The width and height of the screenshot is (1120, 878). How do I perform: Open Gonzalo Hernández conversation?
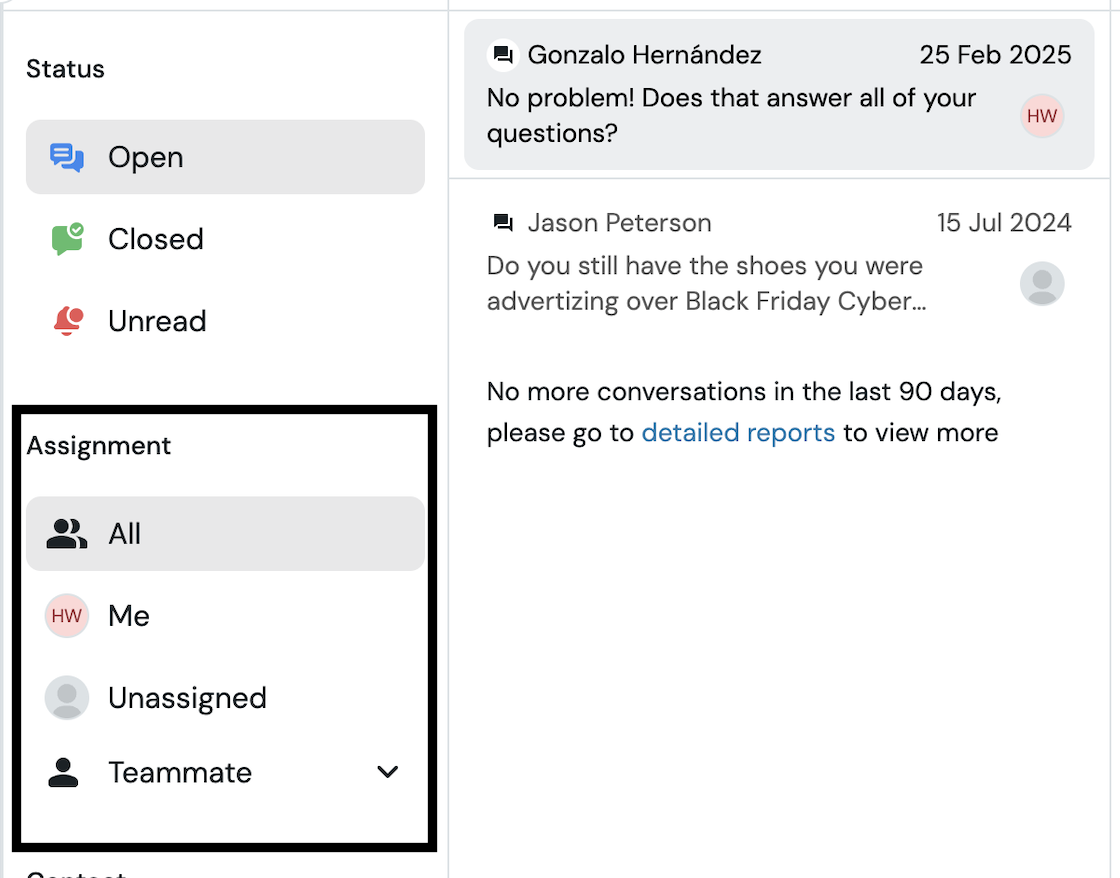click(779, 94)
